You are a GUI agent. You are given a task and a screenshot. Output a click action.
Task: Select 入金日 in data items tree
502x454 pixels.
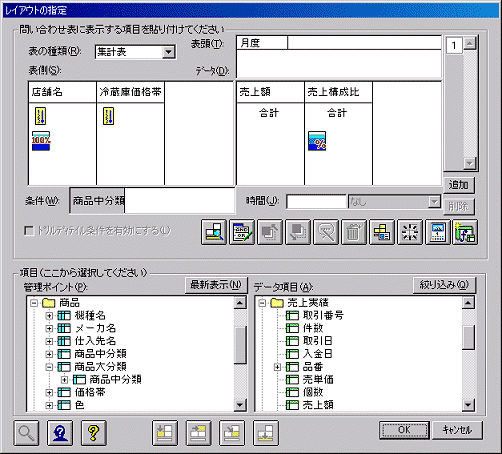click(x=318, y=354)
